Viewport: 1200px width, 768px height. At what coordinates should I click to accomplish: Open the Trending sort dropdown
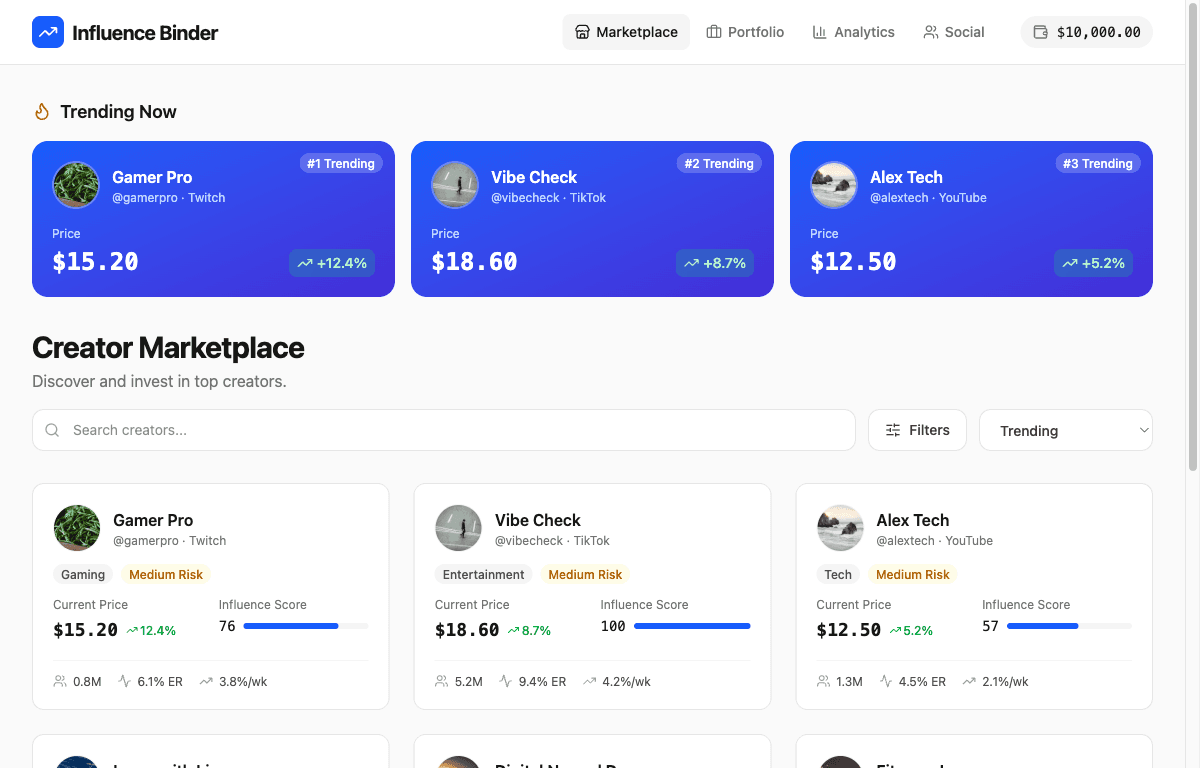point(1065,430)
